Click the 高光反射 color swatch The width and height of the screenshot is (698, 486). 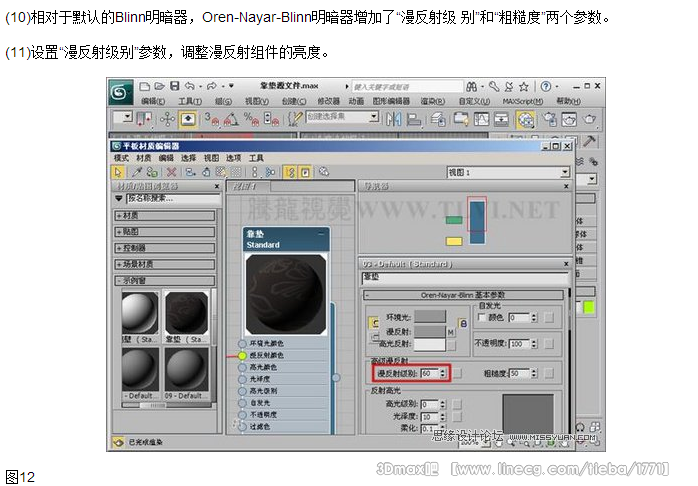tap(430, 344)
